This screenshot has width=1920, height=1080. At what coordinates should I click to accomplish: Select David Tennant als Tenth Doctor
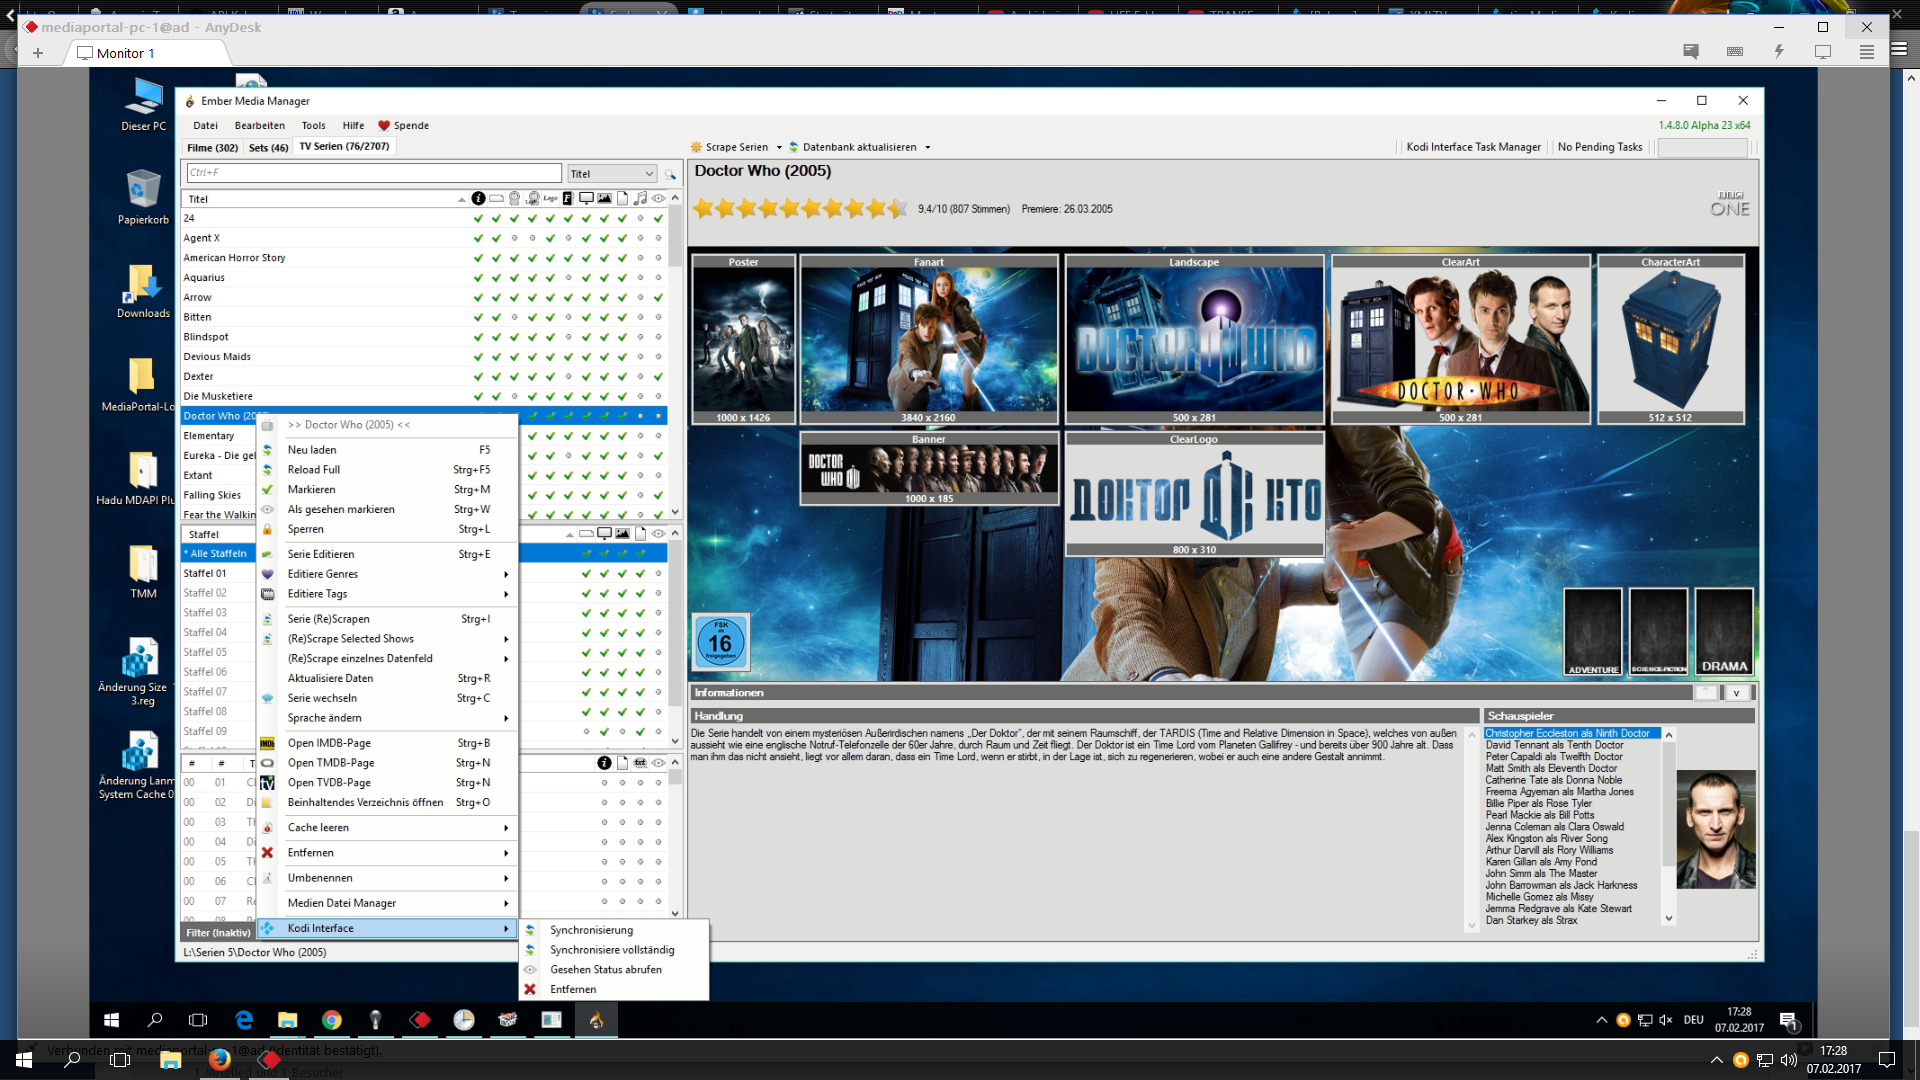coord(1554,745)
